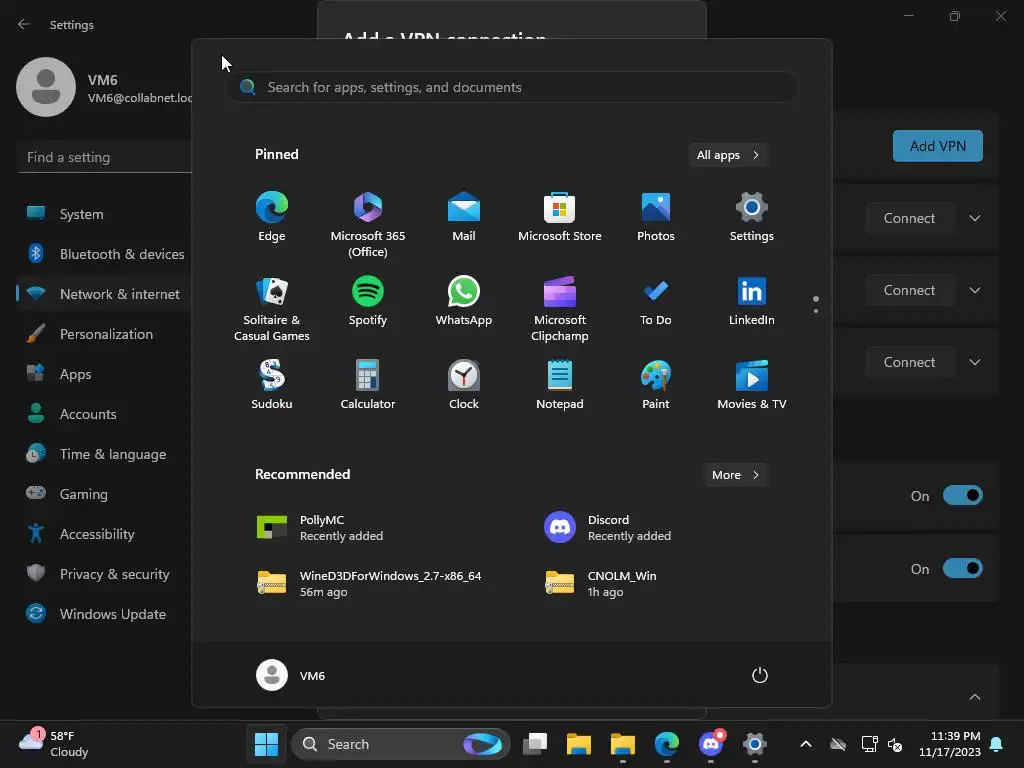This screenshot has width=1024, height=768.
Task: Expand the first VPN connection chevron
Action: click(975, 218)
